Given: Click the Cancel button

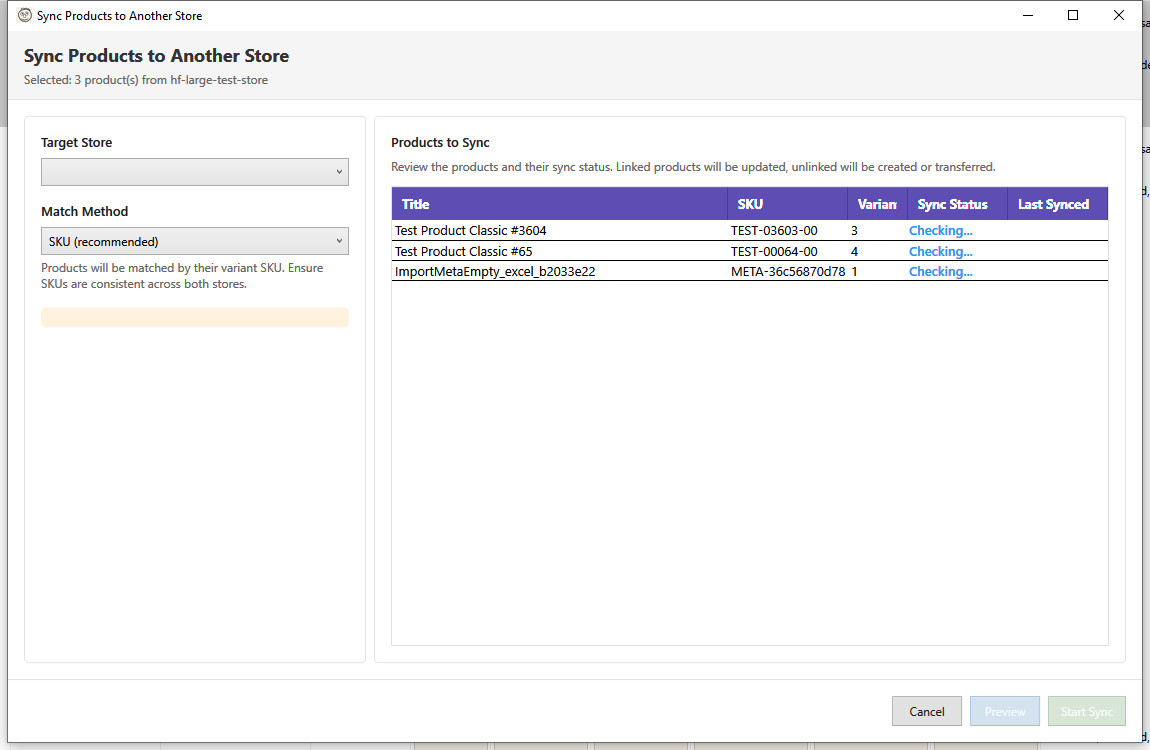Looking at the screenshot, I should [x=926, y=711].
